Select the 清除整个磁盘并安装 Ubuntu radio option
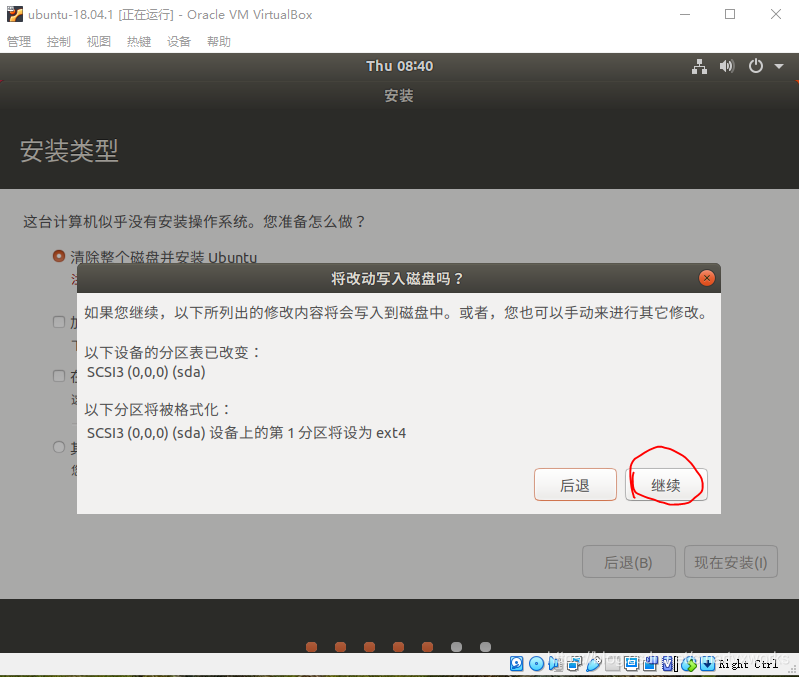The image size is (799, 677). 59,256
